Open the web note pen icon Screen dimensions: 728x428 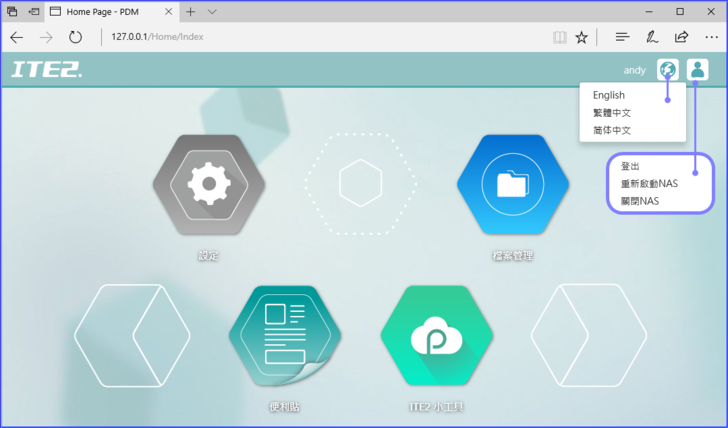[652, 37]
